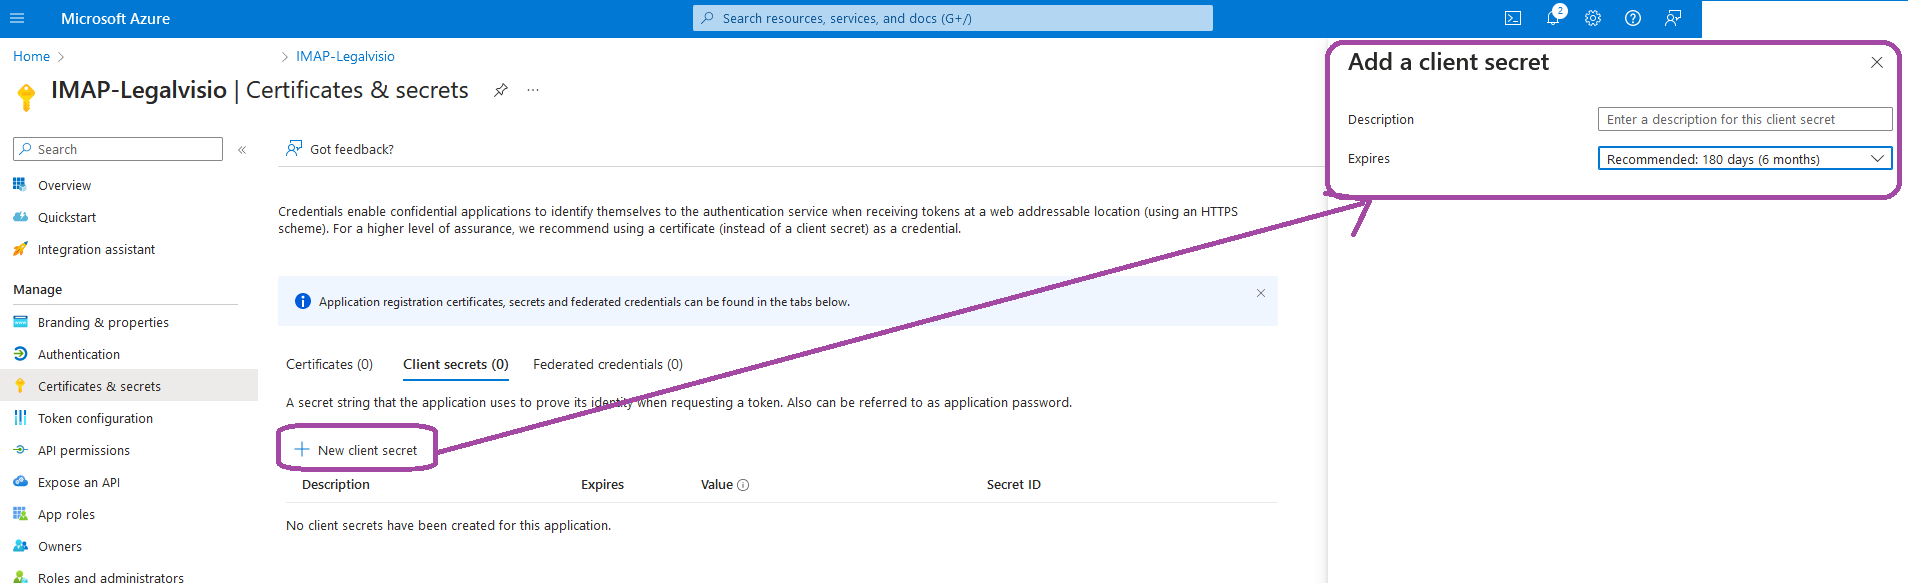Click the Expose an API cloud icon
The width and height of the screenshot is (1908, 583).
click(x=20, y=482)
